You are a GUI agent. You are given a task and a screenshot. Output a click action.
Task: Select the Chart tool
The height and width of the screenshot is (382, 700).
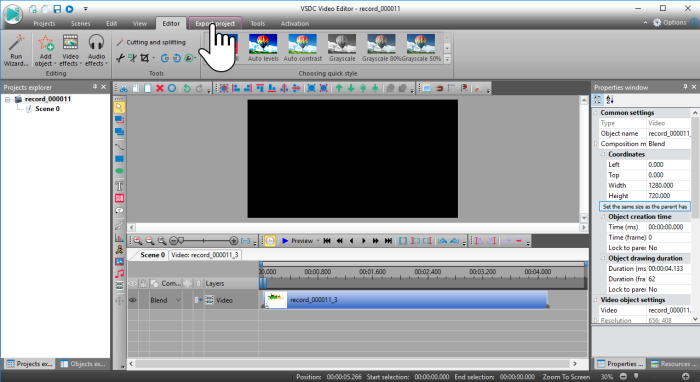pyautogui.click(x=119, y=237)
